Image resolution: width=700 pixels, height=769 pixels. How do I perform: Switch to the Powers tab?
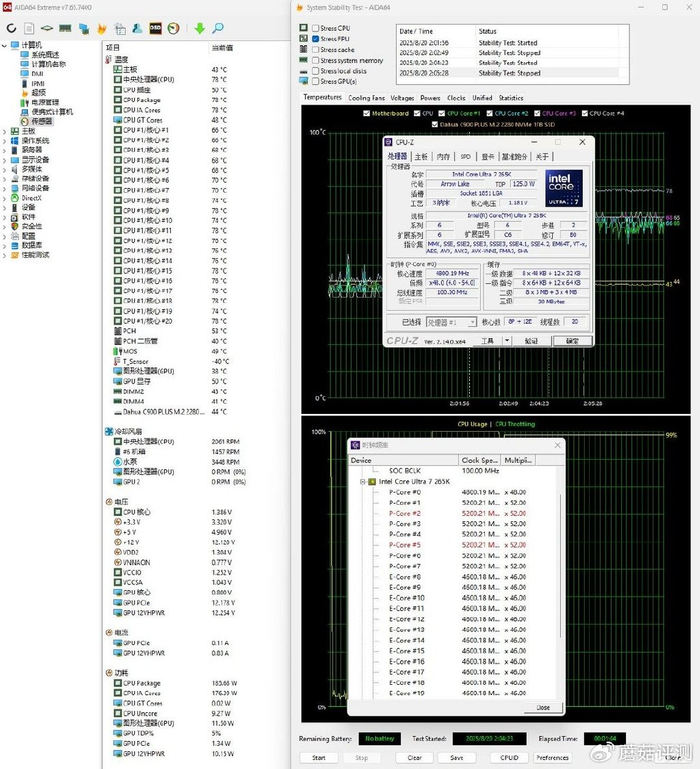[430, 98]
